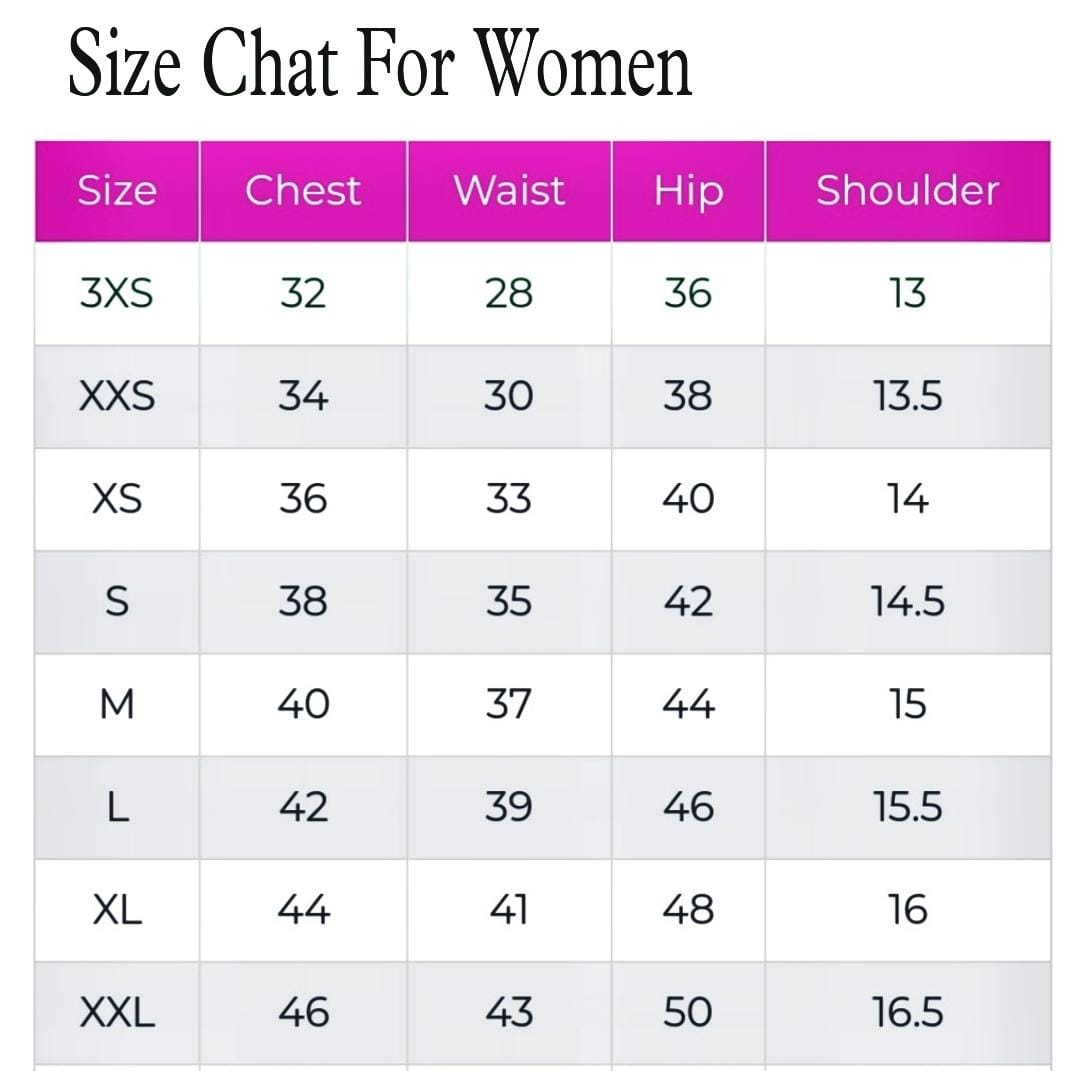This screenshot has height=1071, width=1080.
Task: Click the chest value 40 for size M
Action: click(303, 705)
